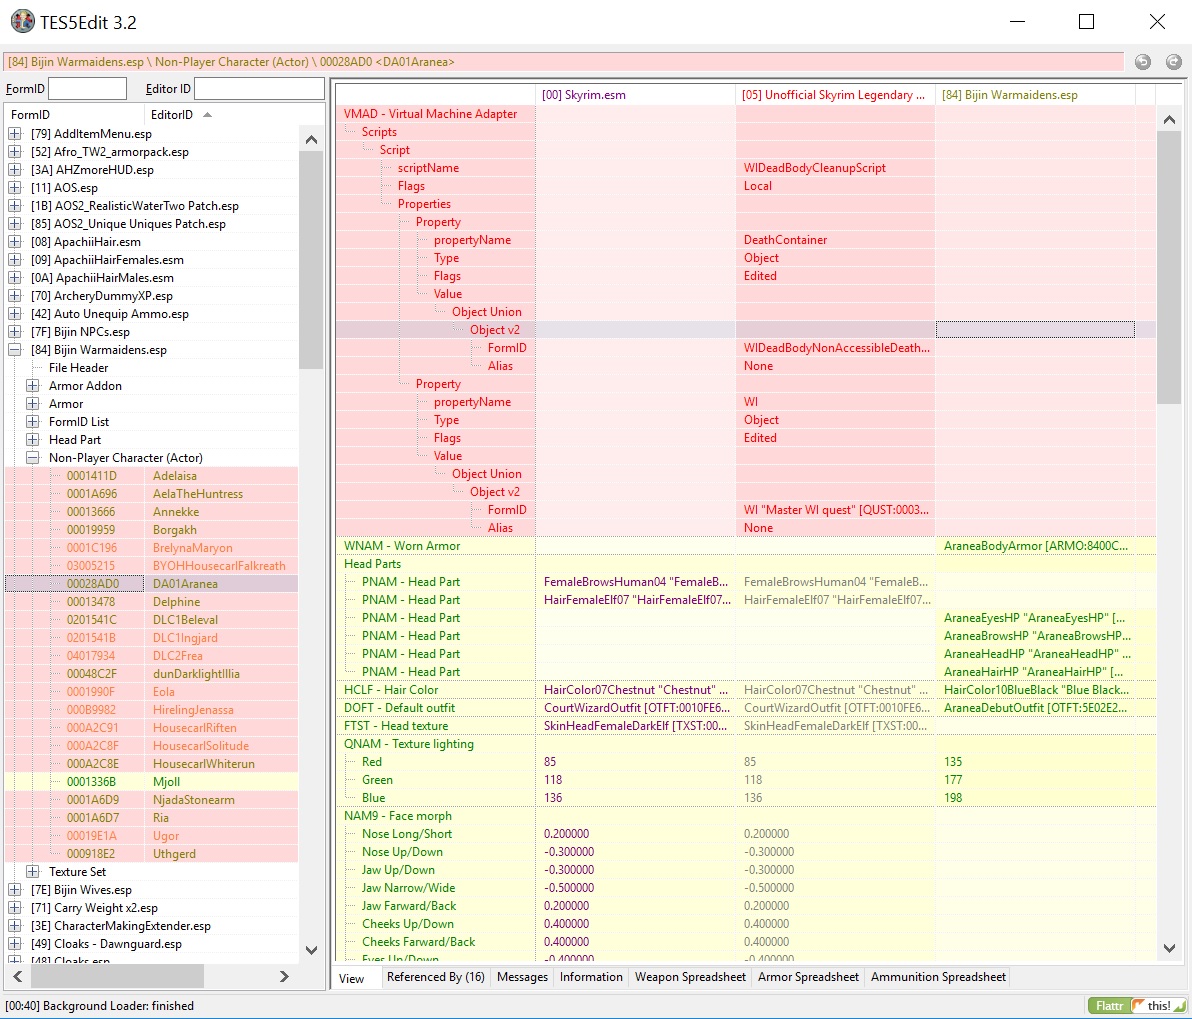The width and height of the screenshot is (1192, 1019).
Task: Open the Referenced By (16) tab
Action: point(436,976)
